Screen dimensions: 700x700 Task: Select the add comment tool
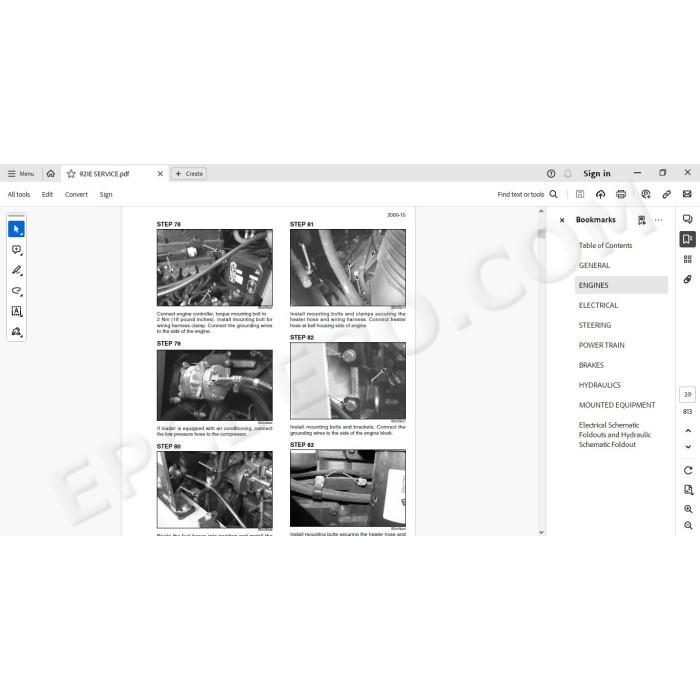tap(17, 250)
